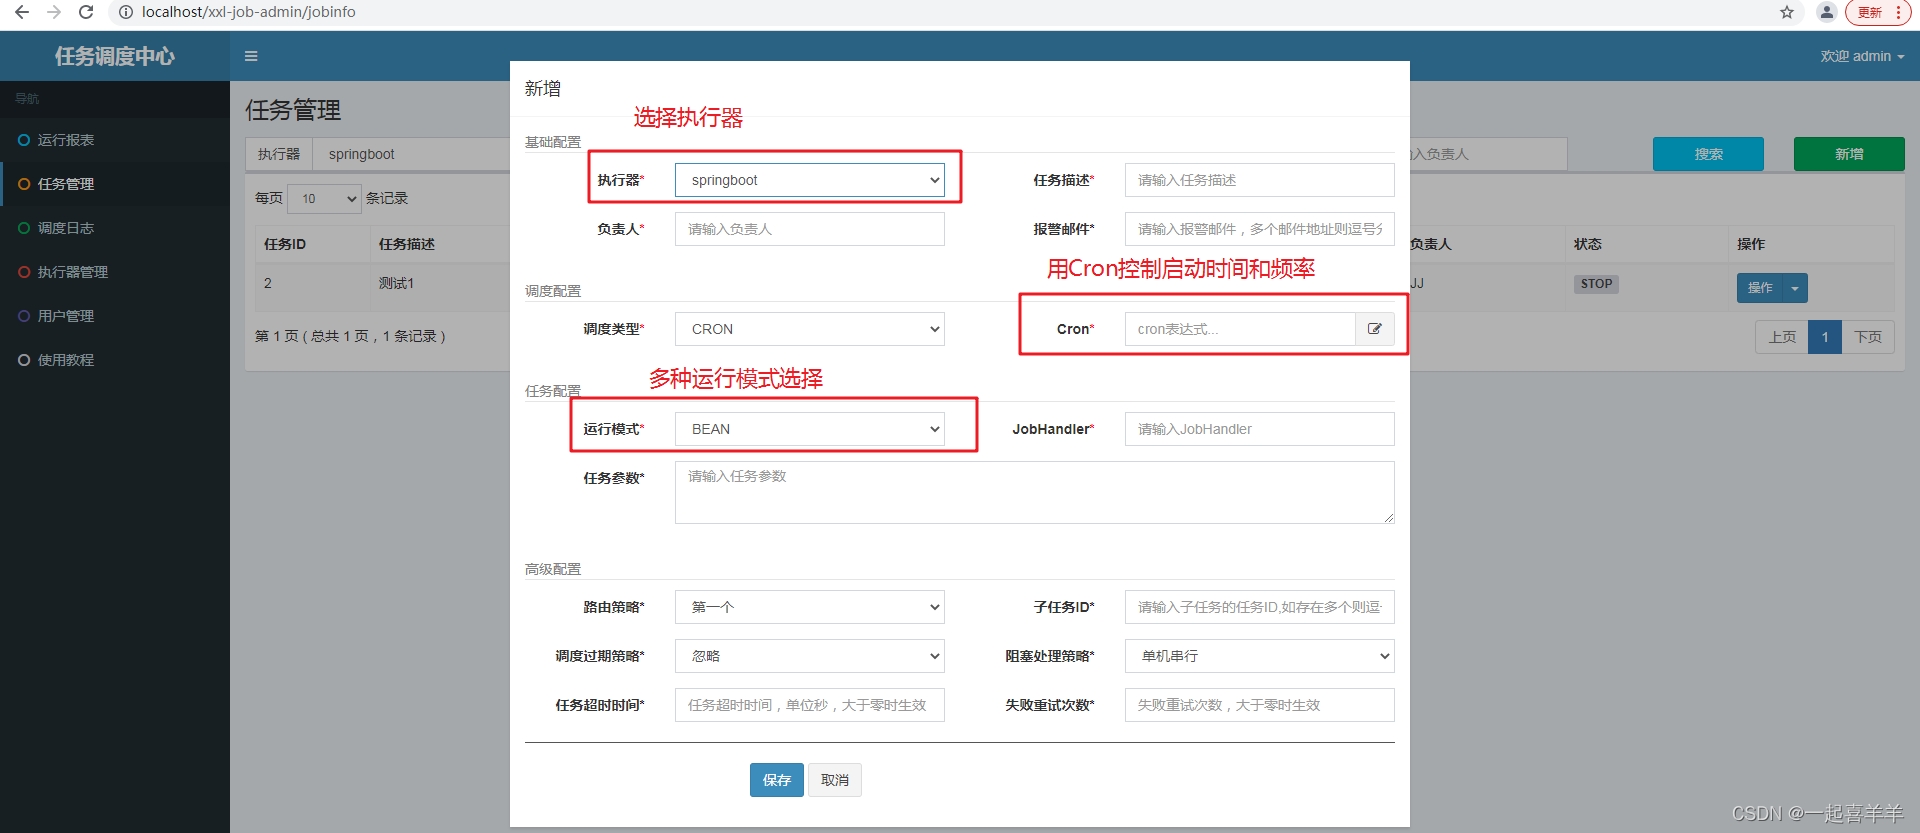Expand the 欢迎 admin user dropdown

[1862, 56]
